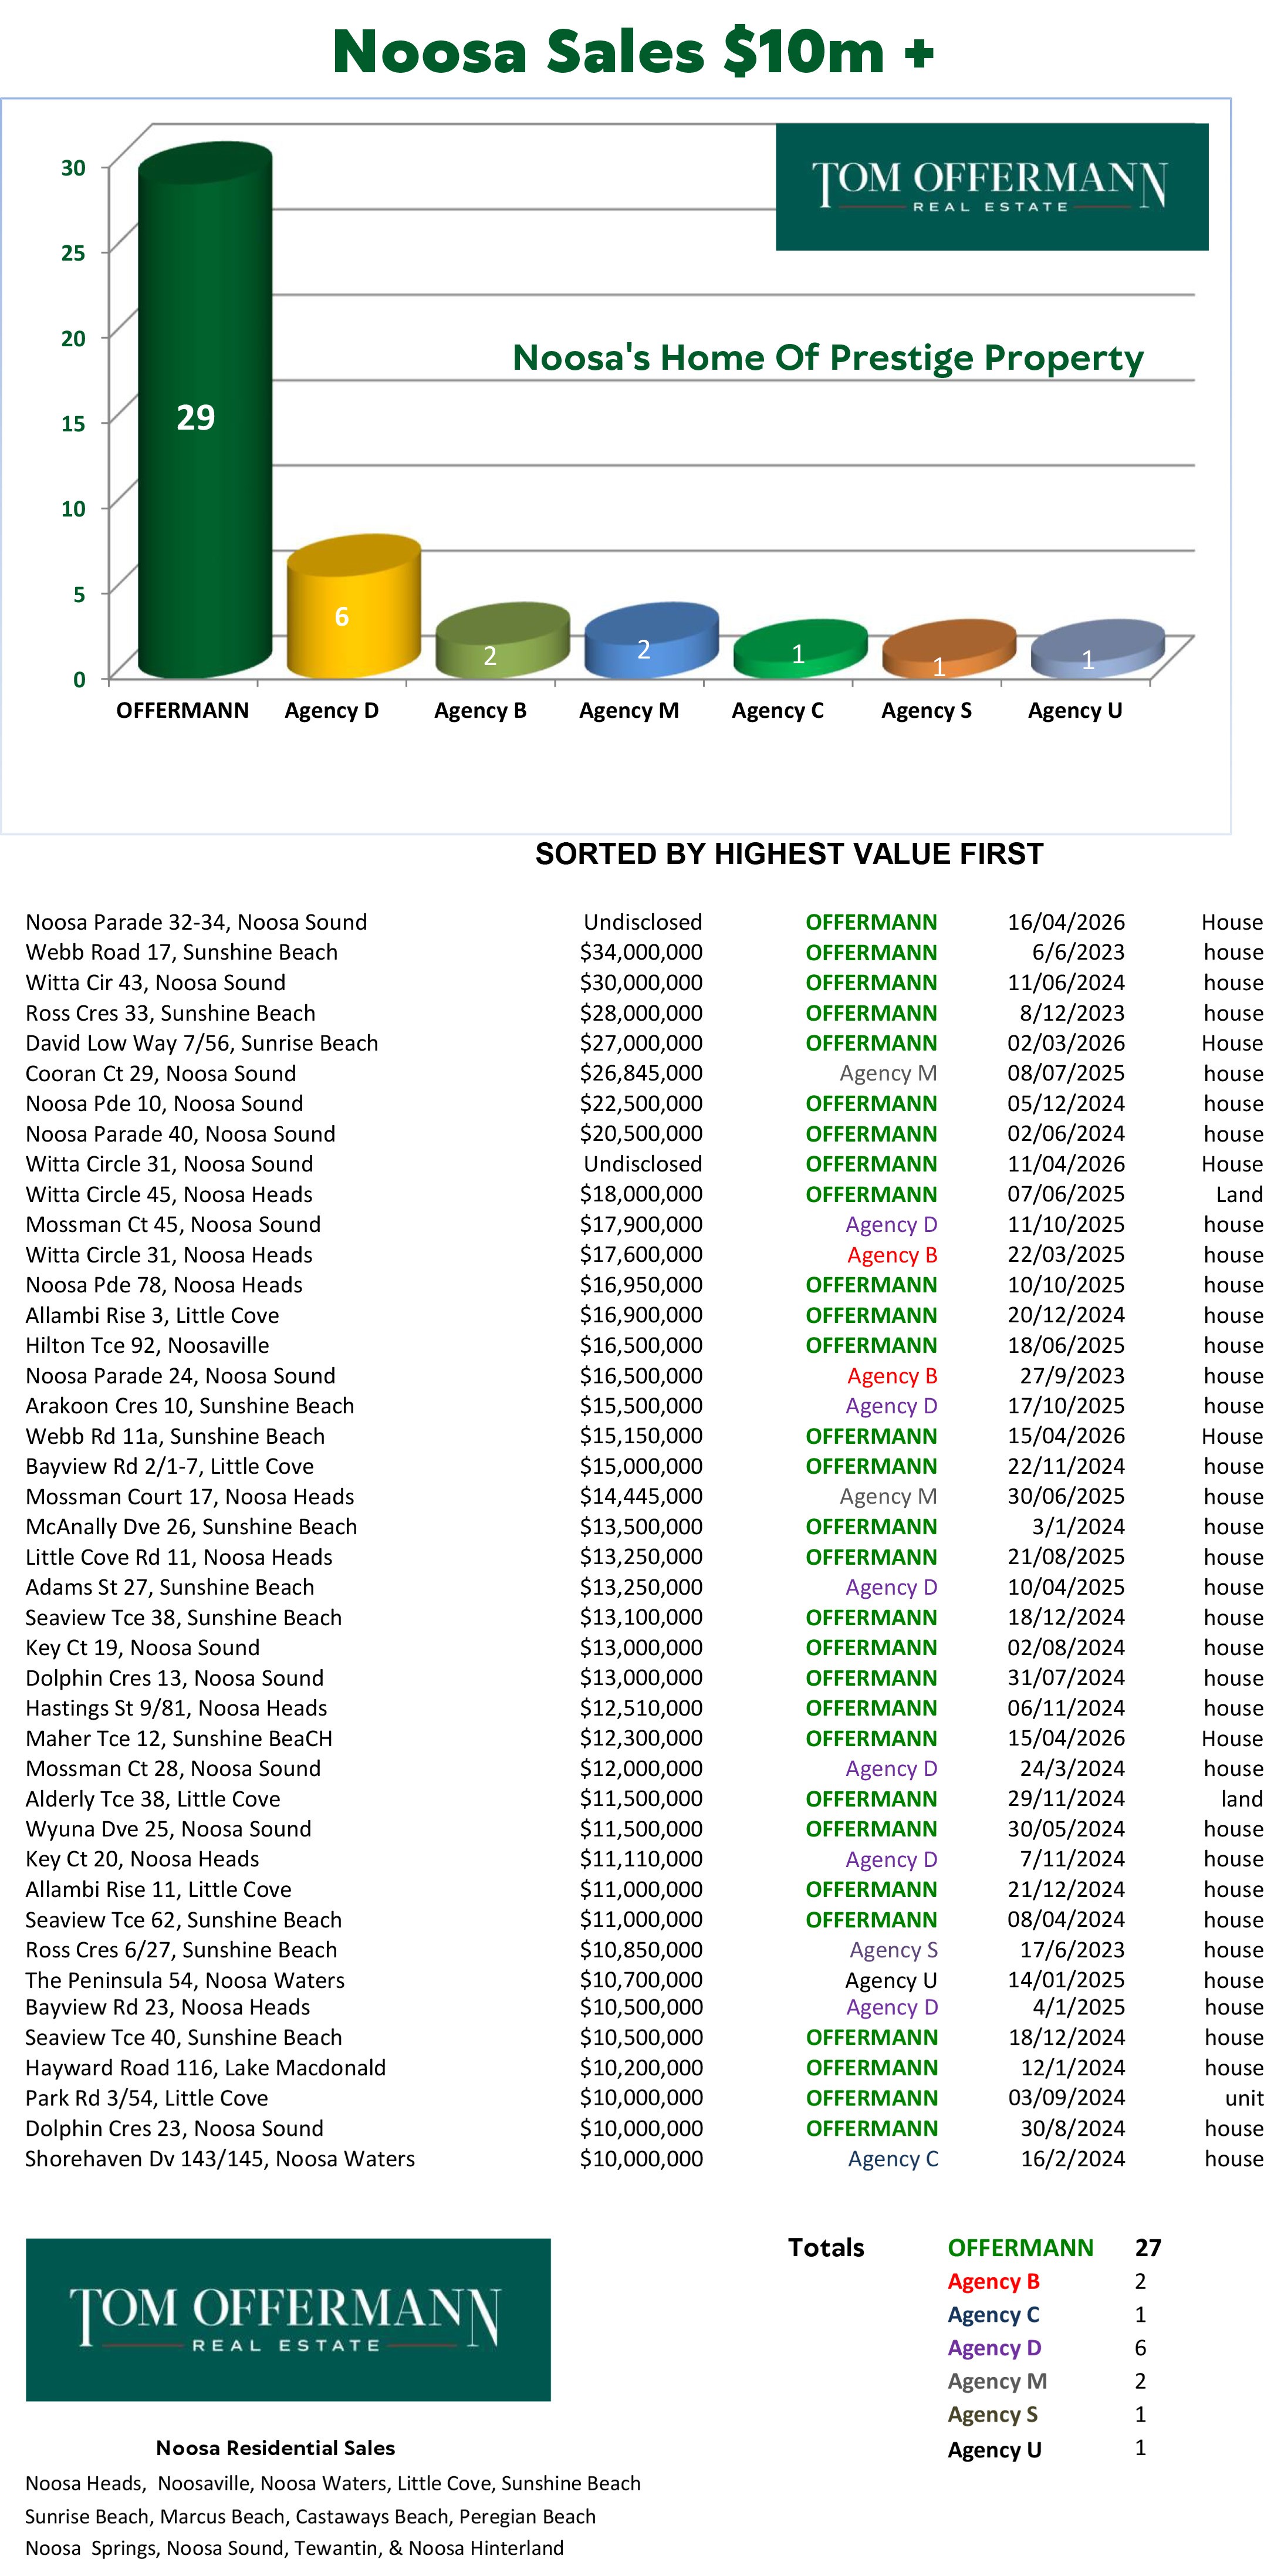Click the Tom Offermann logo in the chart
The width and height of the screenshot is (1264, 2576).
991,187
